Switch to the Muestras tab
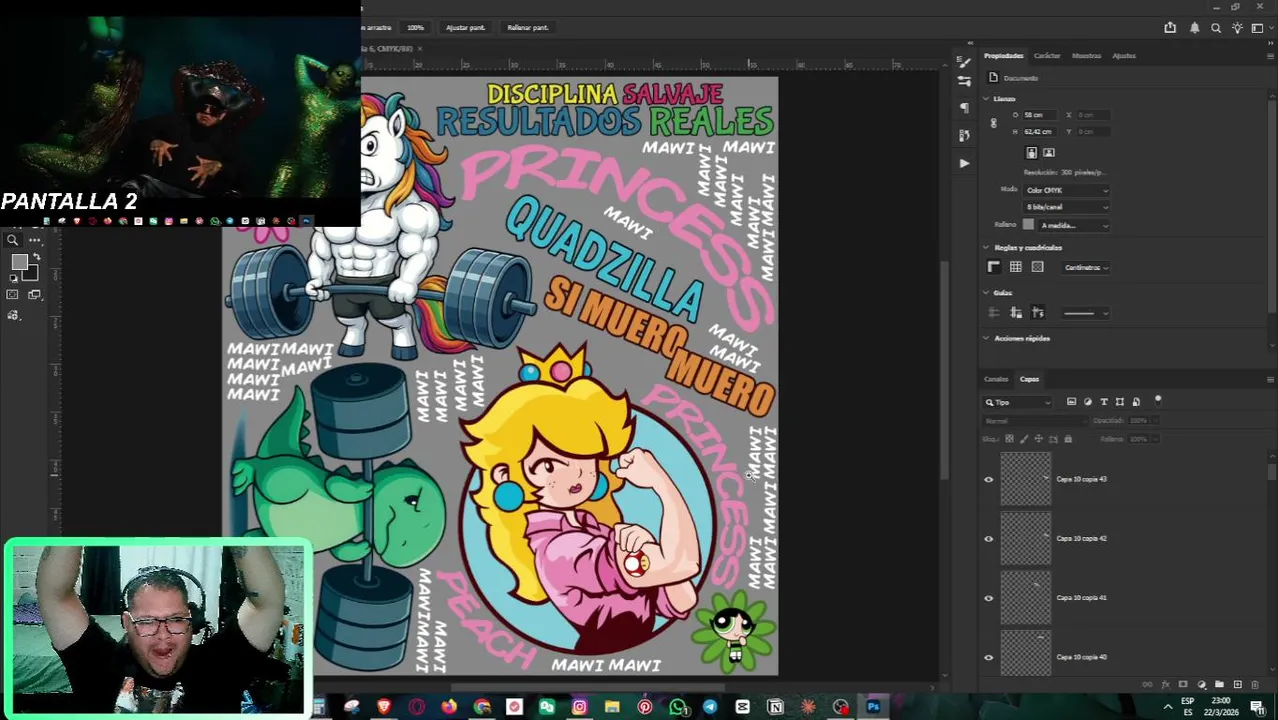The width and height of the screenshot is (1278, 720). pyautogui.click(x=1086, y=56)
